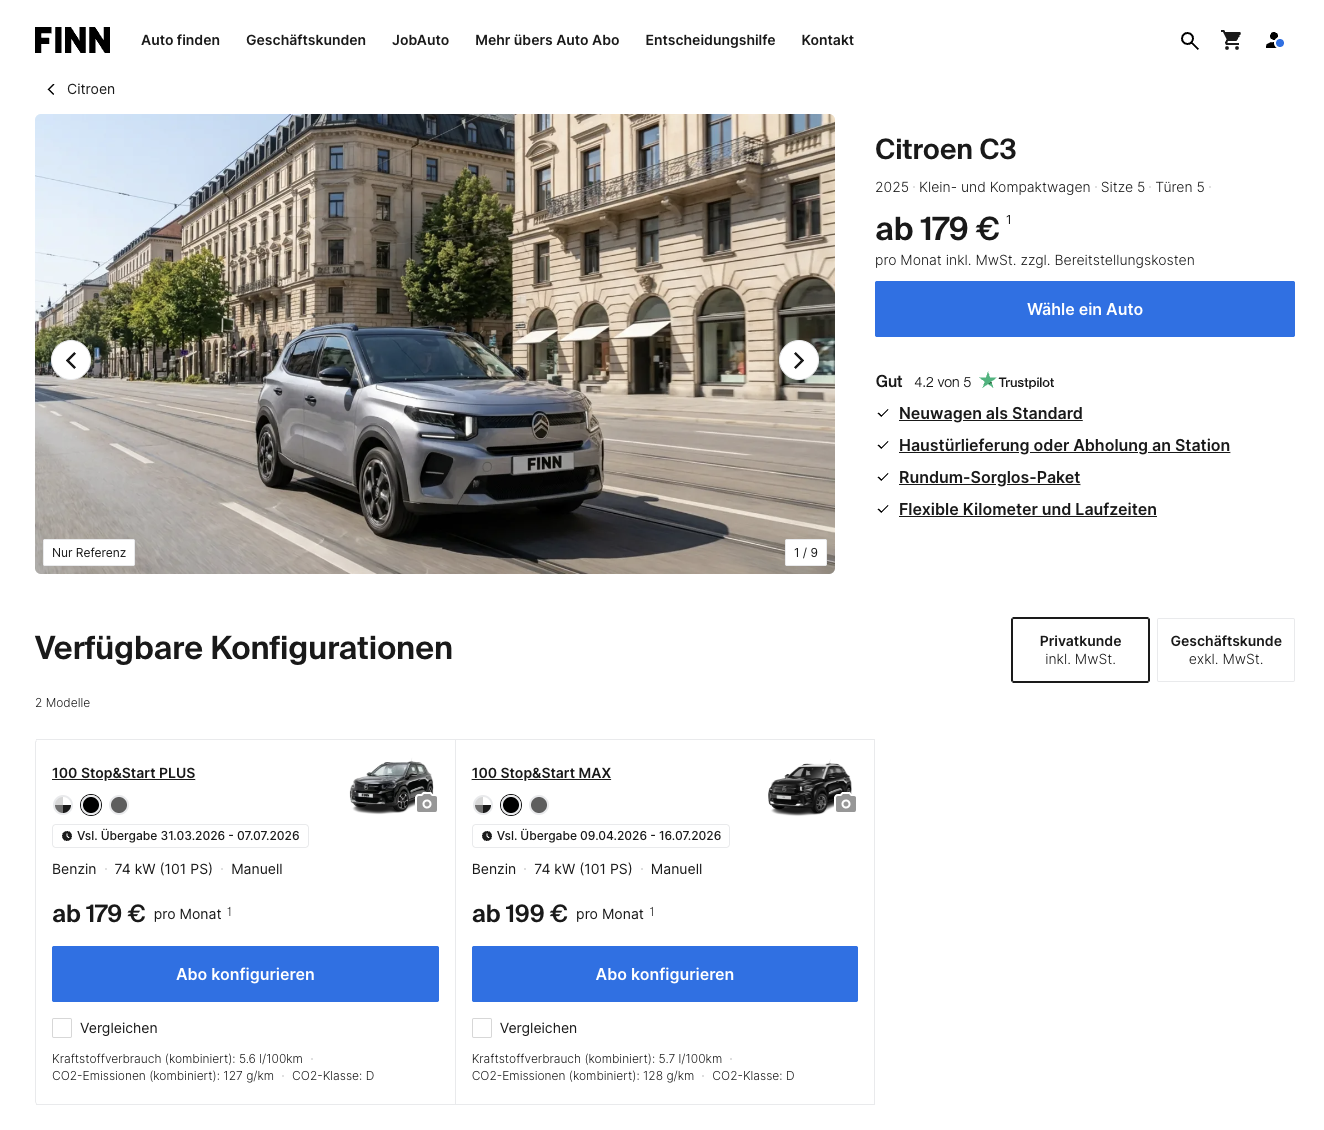The height and width of the screenshot is (1130, 1324).
Task: Open Mehr übers Auto Abo menu
Action: click(547, 41)
